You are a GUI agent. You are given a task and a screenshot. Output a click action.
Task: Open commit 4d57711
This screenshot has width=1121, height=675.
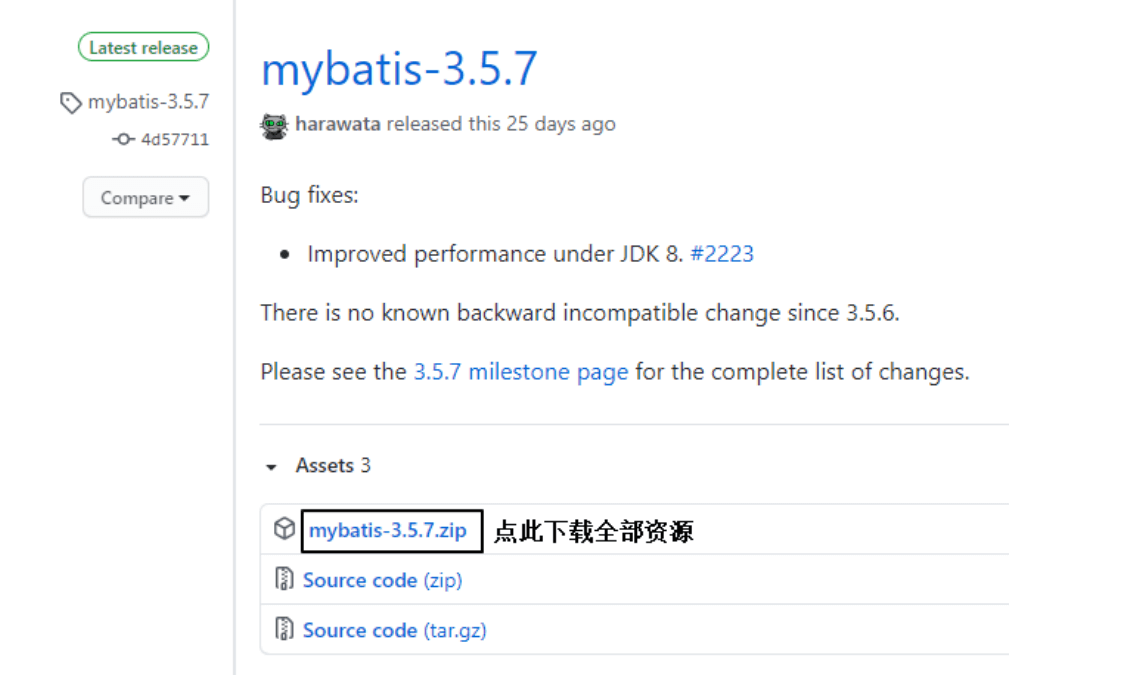[x=175, y=140]
